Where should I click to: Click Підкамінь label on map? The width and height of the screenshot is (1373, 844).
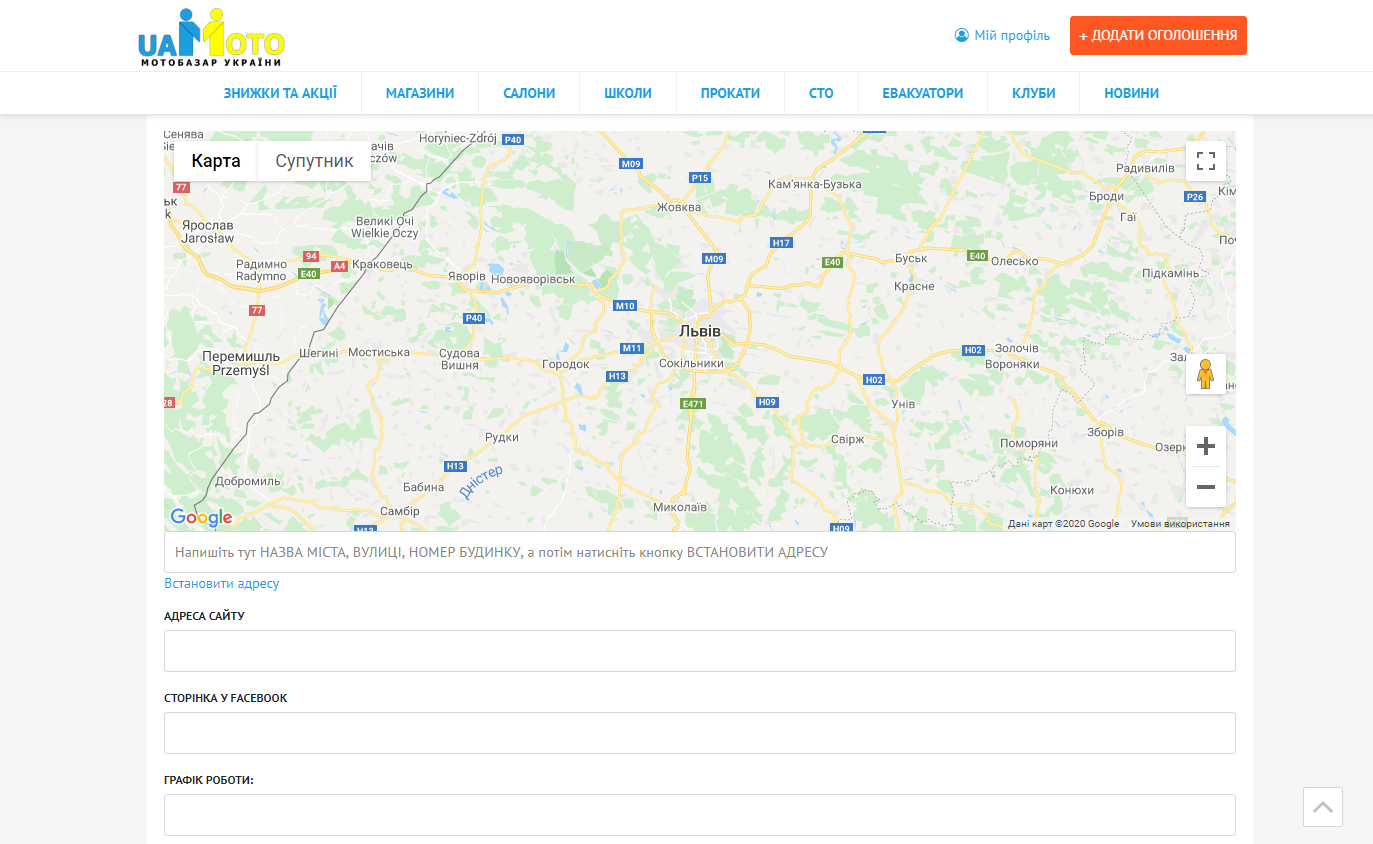point(1170,273)
